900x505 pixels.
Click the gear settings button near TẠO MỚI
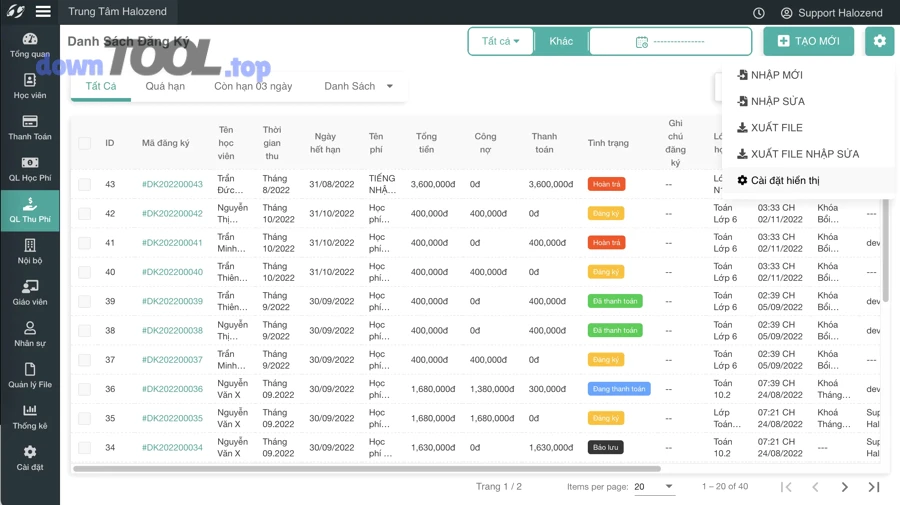pos(879,41)
